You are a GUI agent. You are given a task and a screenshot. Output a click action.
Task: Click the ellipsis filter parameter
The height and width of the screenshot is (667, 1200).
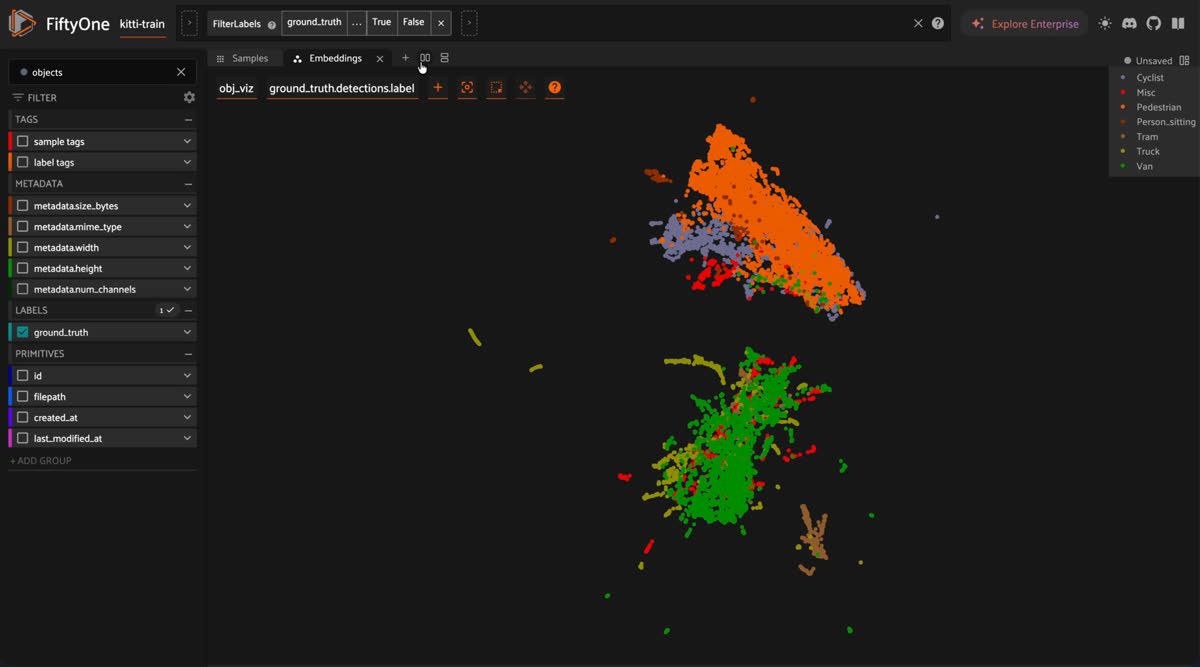pyautogui.click(x=357, y=22)
